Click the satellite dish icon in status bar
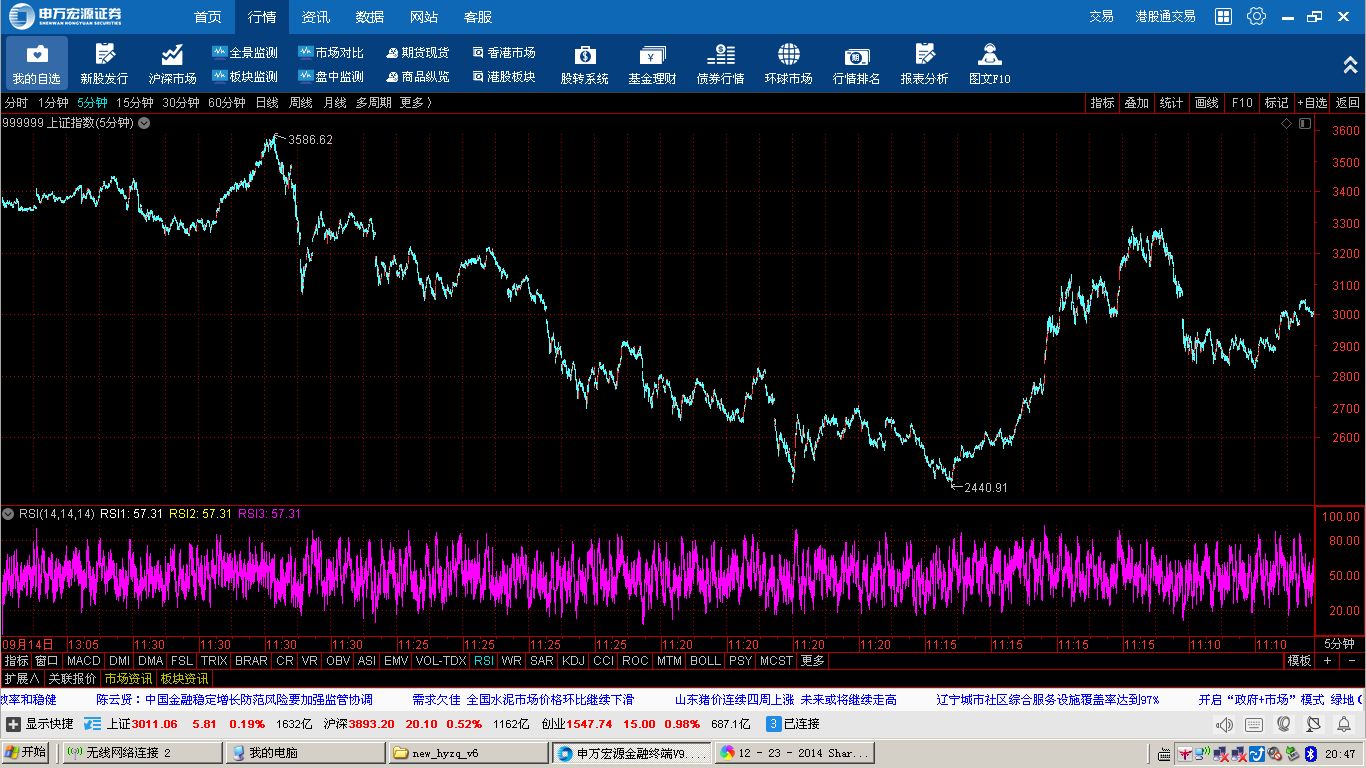Viewport: 1366px width, 768px height. (1314, 724)
